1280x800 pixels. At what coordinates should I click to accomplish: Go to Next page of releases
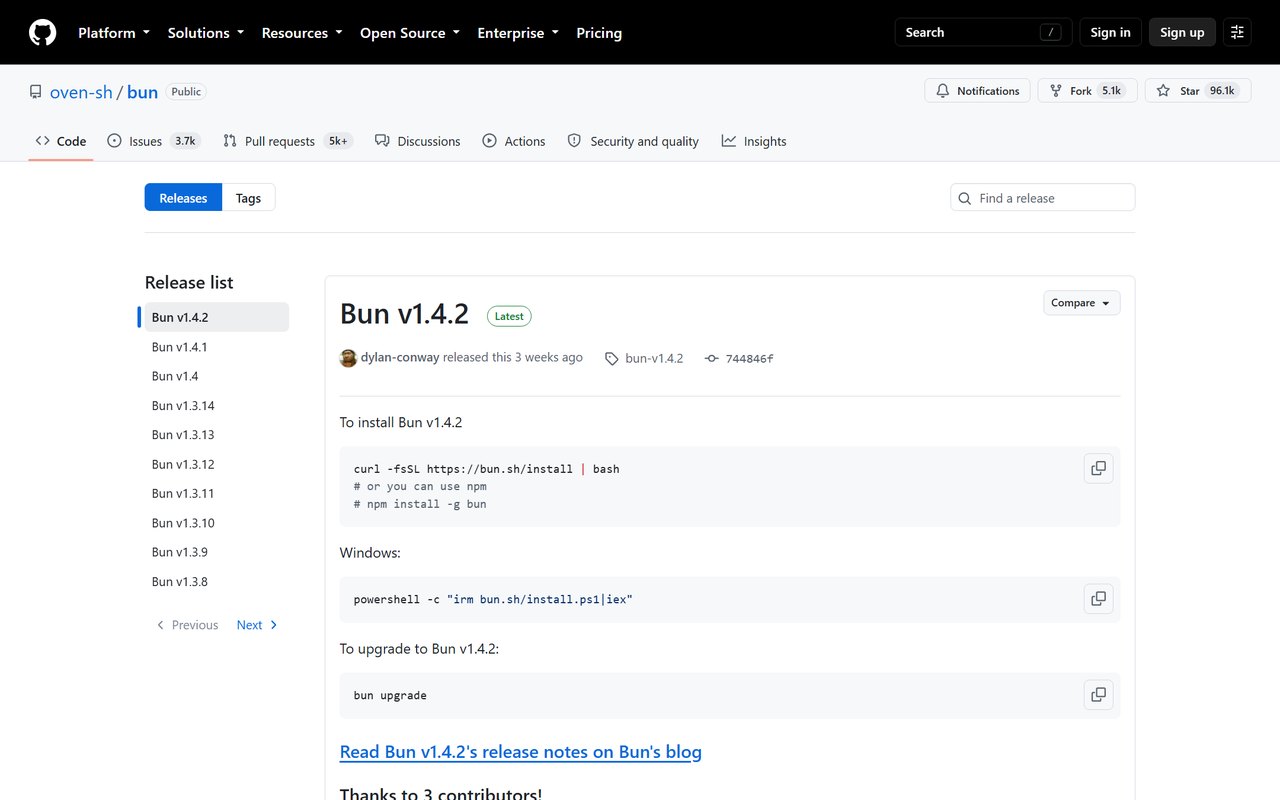click(x=258, y=625)
